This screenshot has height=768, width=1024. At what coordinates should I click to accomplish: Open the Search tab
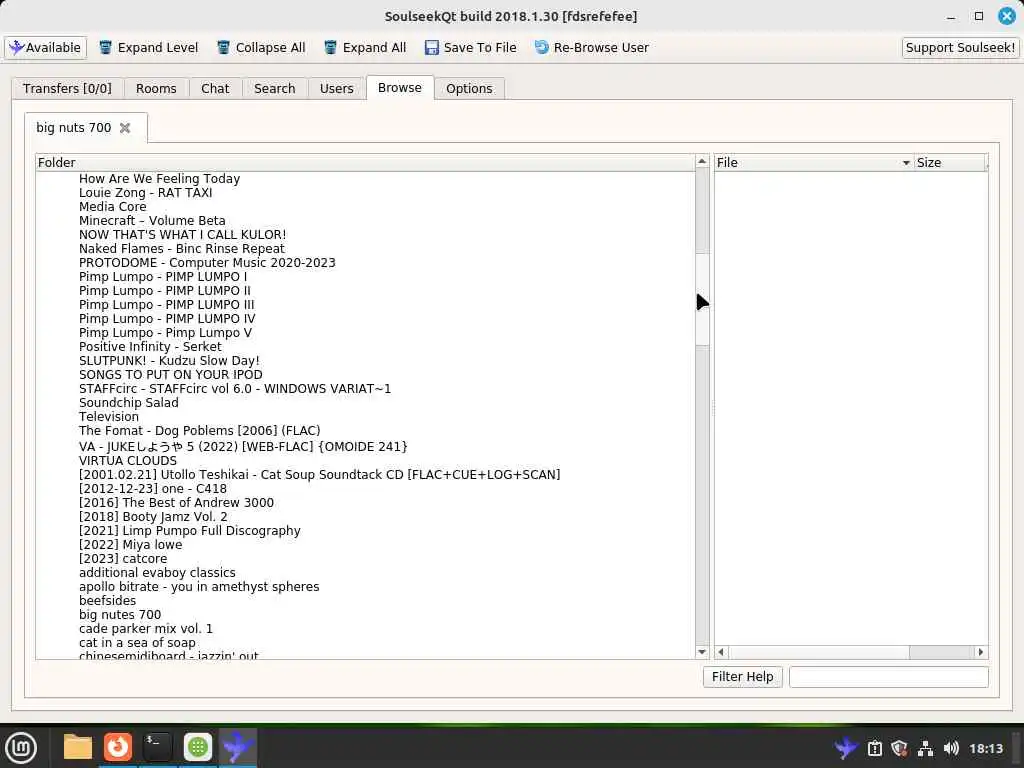[x=274, y=88]
